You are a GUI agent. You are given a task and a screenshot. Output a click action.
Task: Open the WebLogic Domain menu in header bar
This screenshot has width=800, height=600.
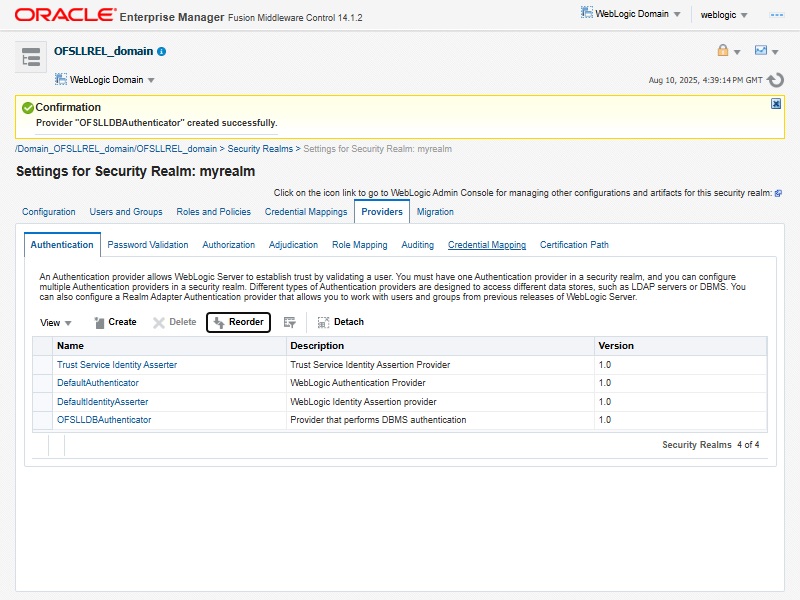[x=631, y=14]
